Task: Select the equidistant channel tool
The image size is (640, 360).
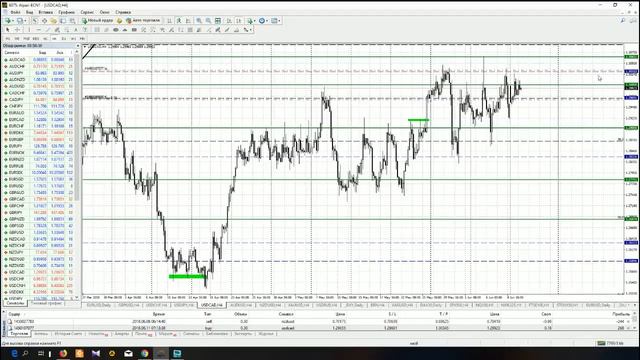Action: click(57, 30)
